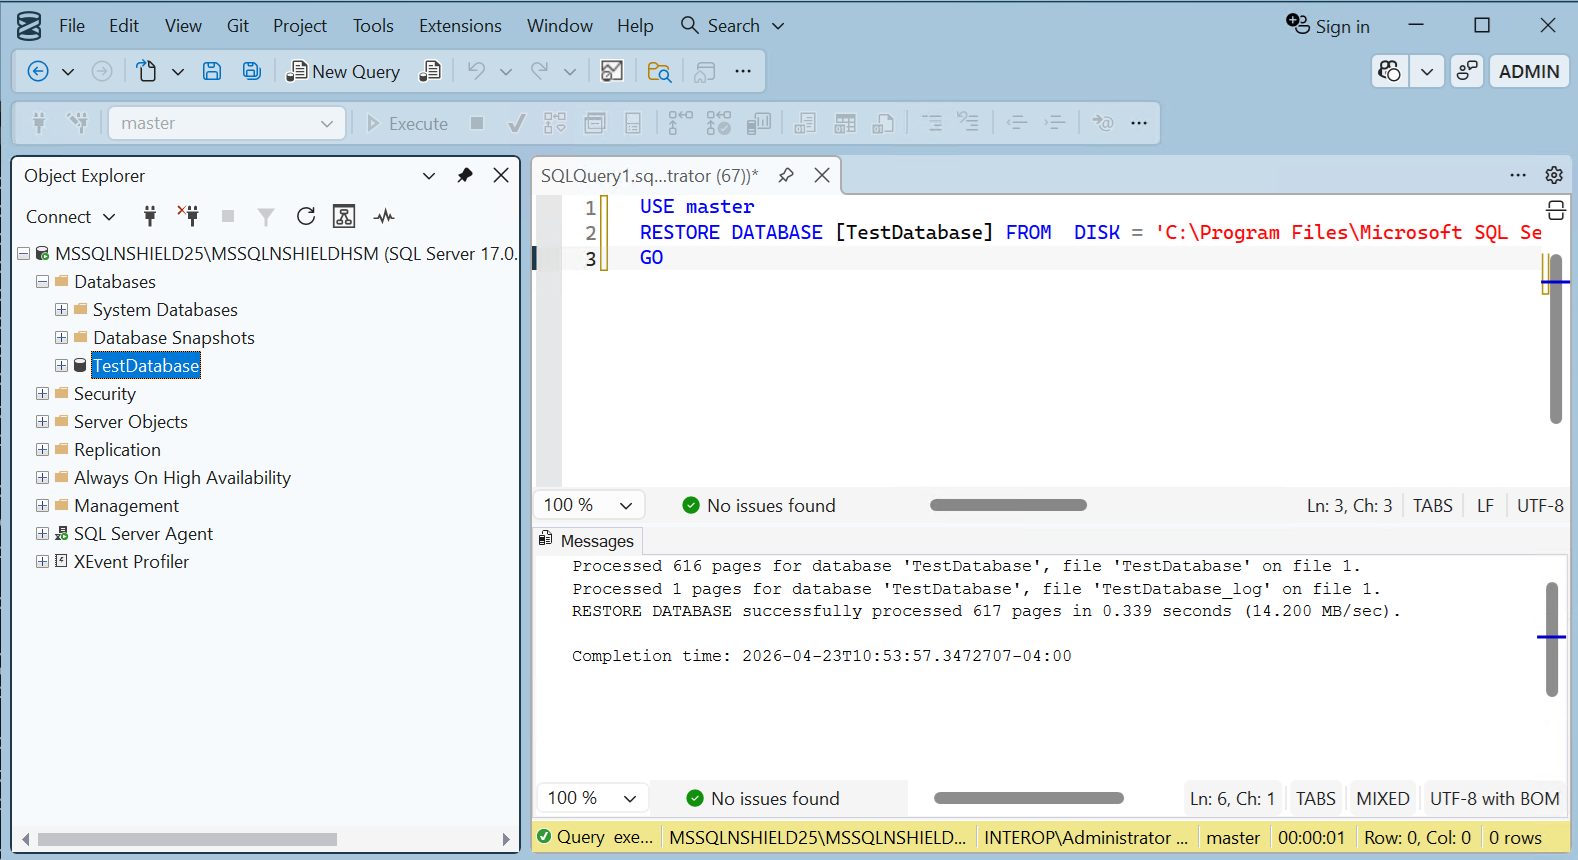This screenshot has height=860, width=1578.
Task: Save the current query with disk icon
Action: point(212,71)
